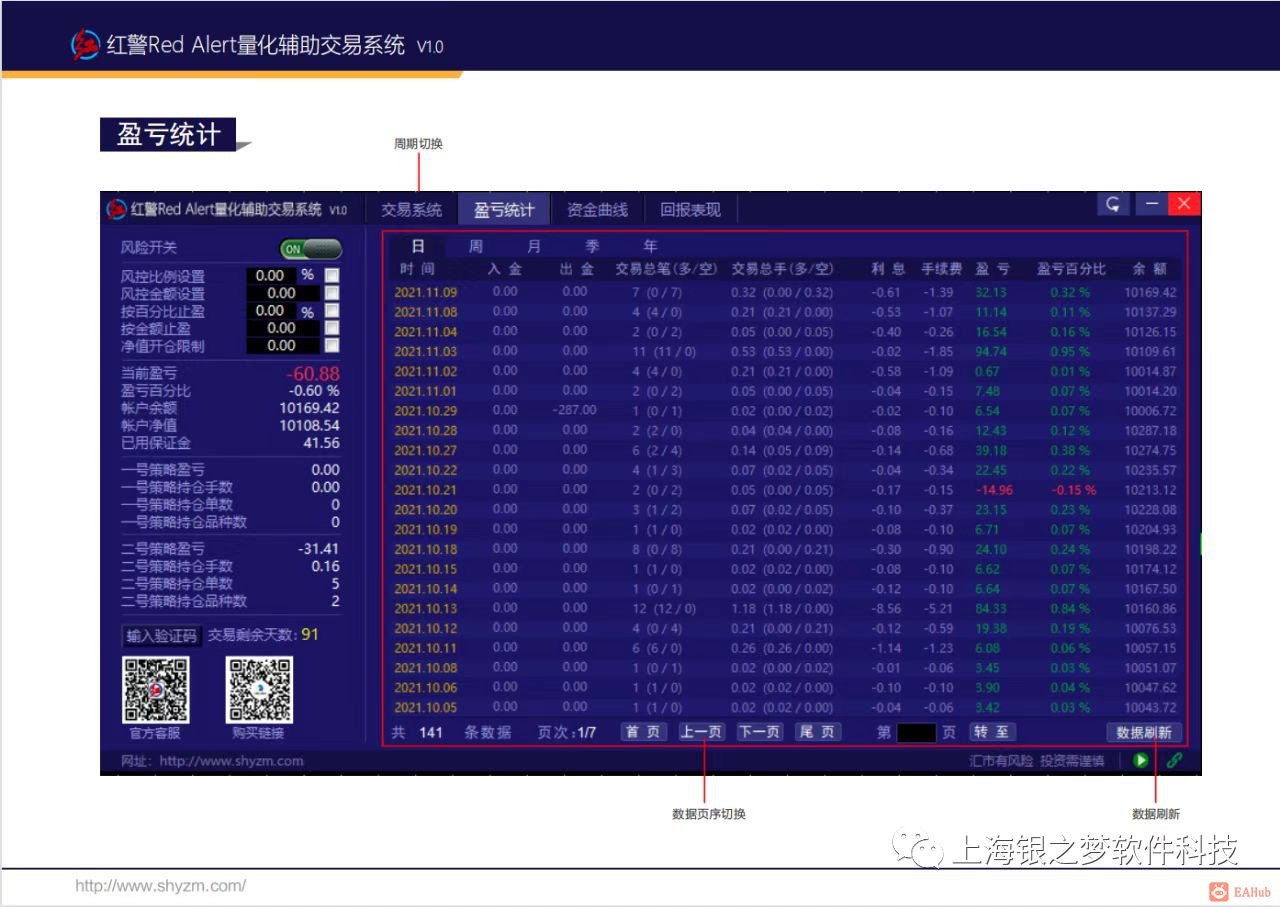
Task: Click the 41.56 used margin value
Action: [x=321, y=443]
